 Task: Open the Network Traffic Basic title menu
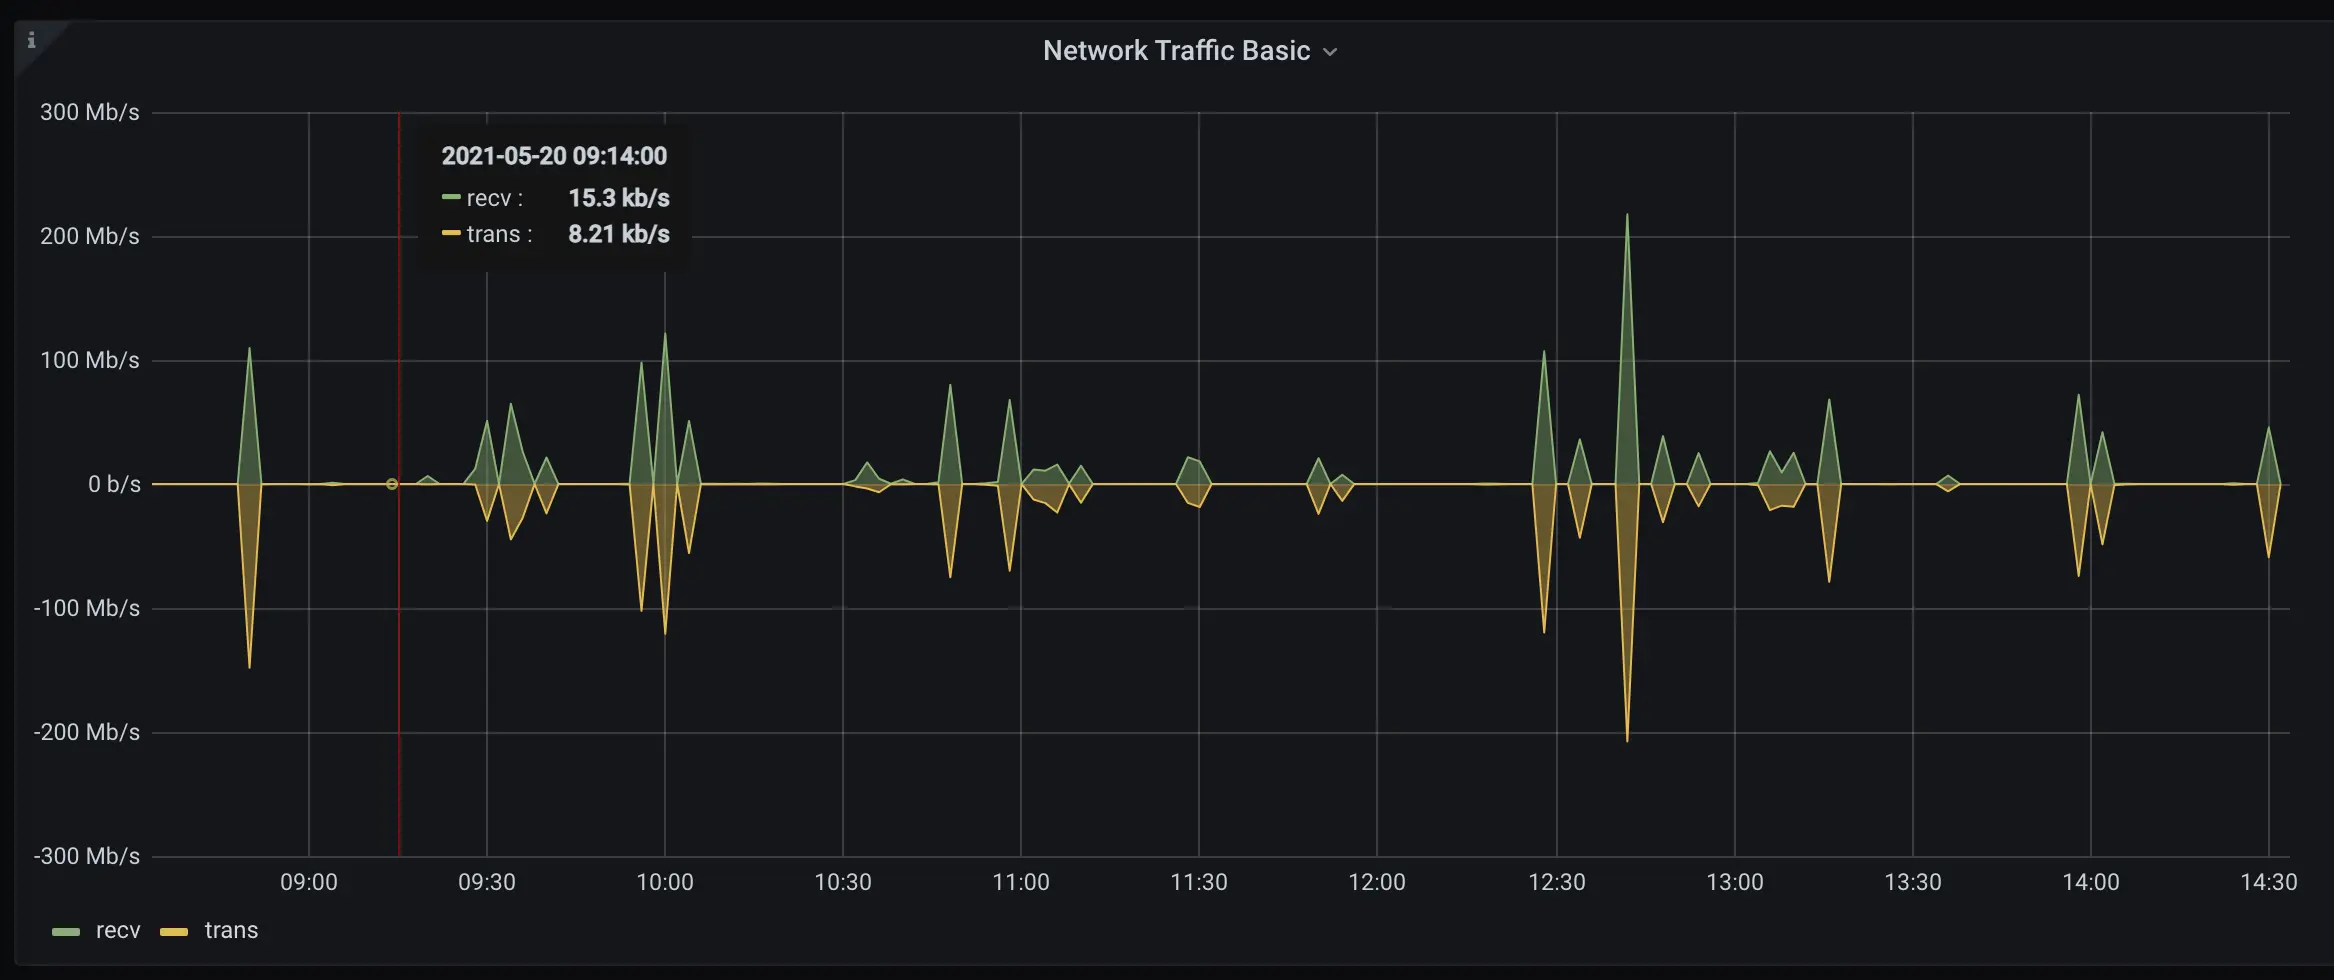click(x=1176, y=51)
